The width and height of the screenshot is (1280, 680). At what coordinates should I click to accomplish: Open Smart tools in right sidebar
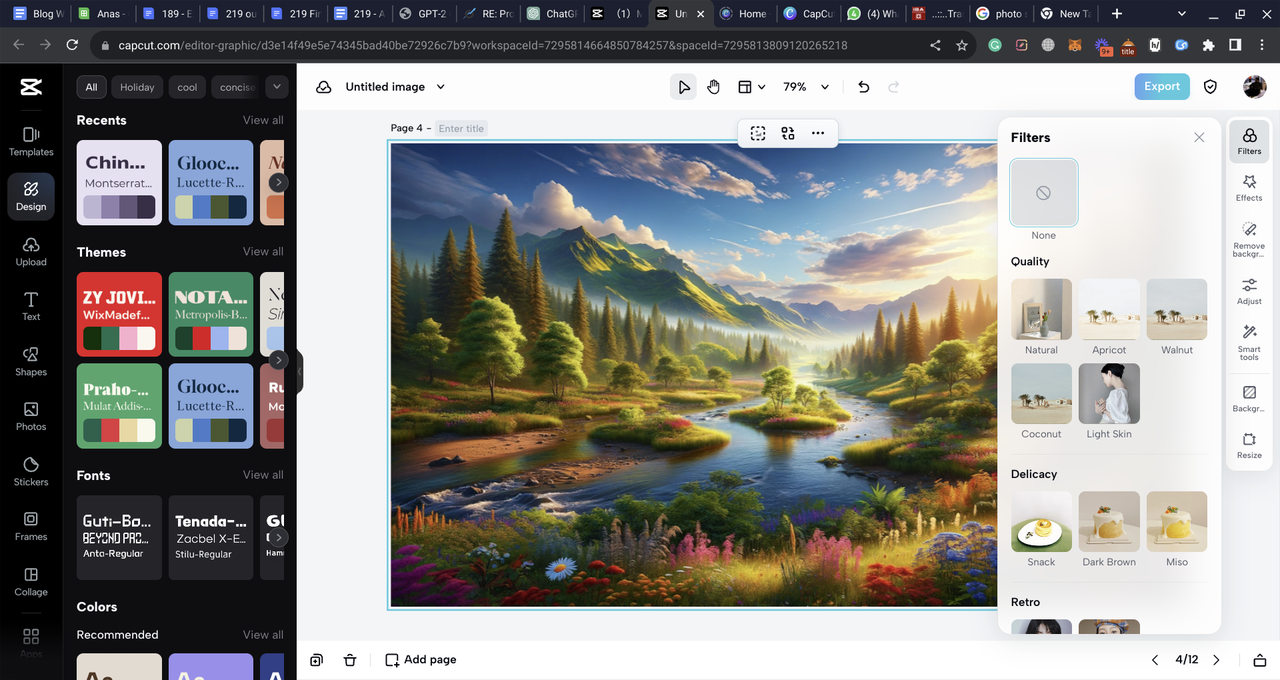tap(1249, 340)
